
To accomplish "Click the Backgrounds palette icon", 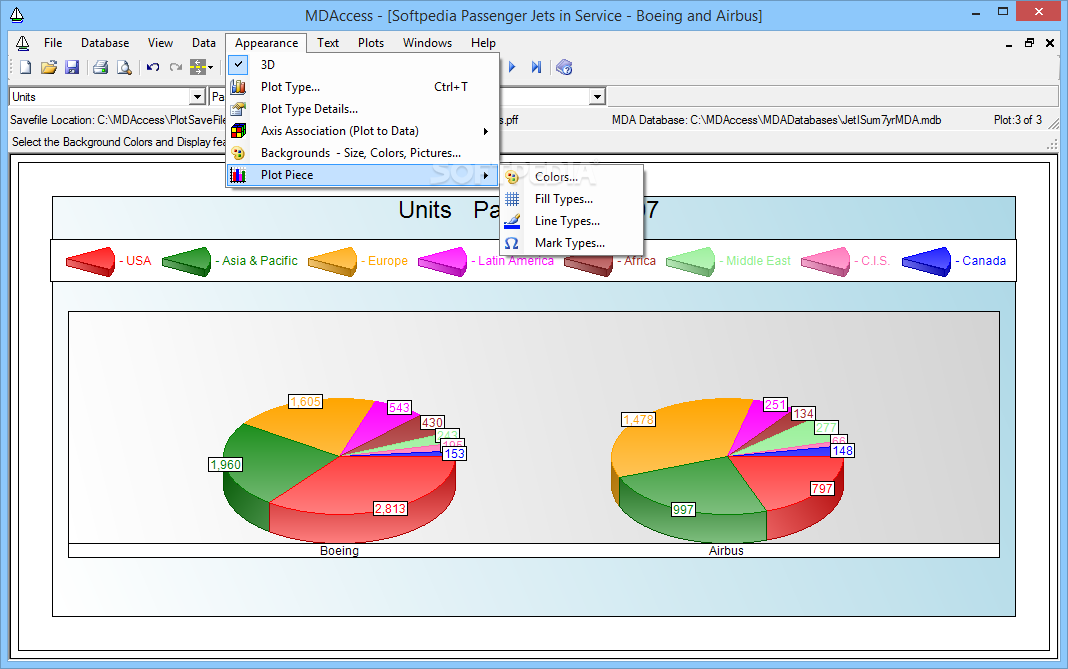I will (x=238, y=153).
